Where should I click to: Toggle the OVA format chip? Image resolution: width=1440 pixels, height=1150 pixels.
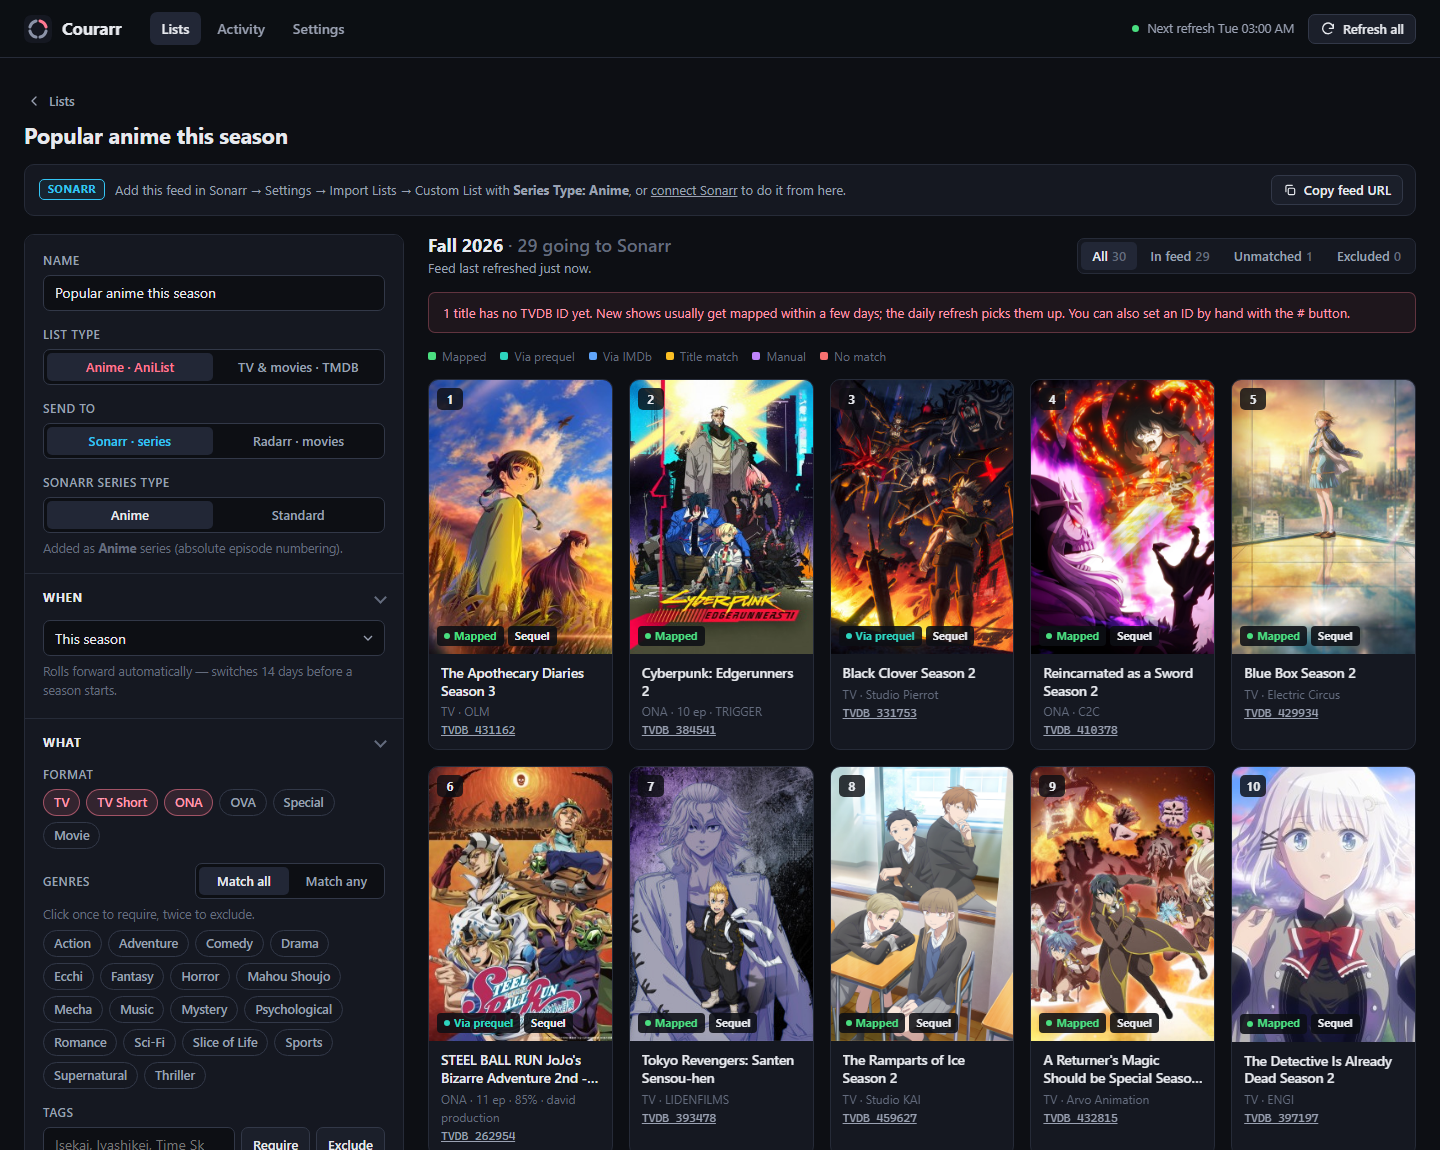[243, 802]
